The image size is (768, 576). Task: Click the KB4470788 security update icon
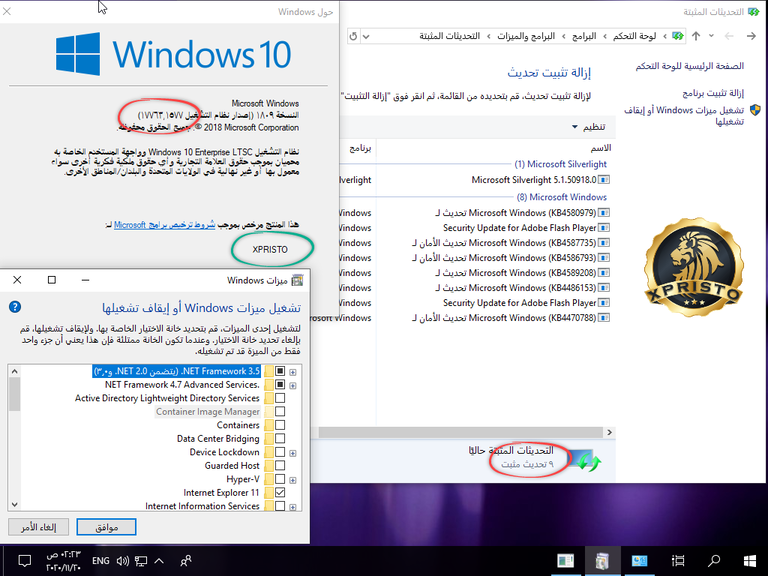click(604, 318)
